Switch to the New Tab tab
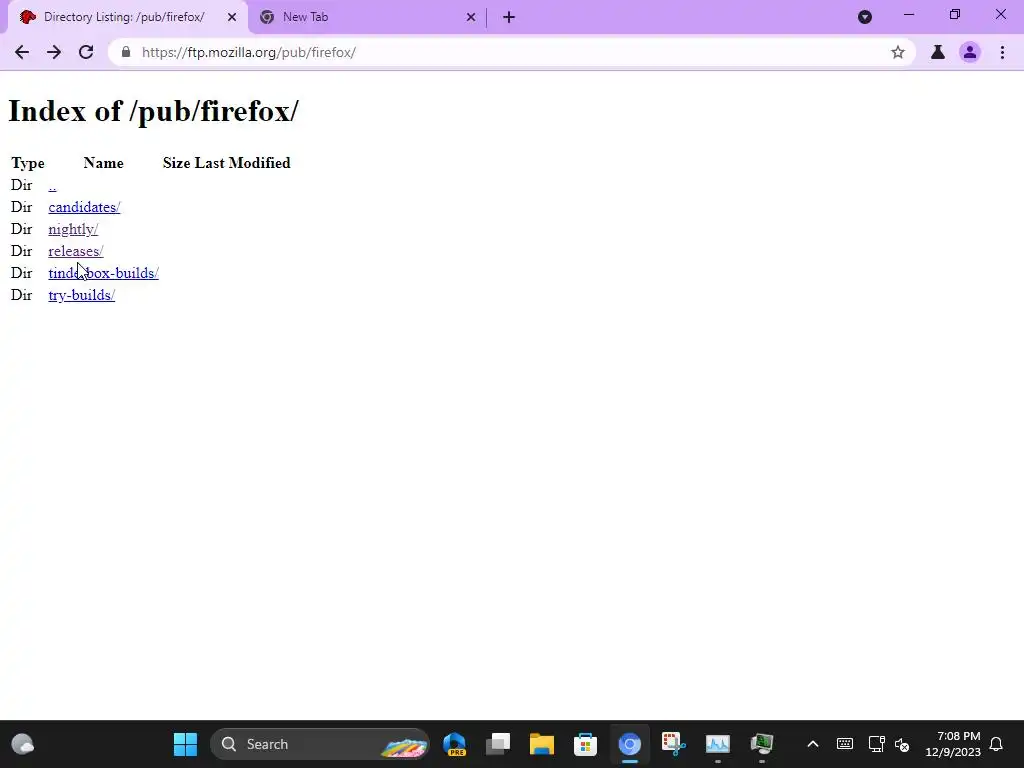This screenshot has height=768, width=1024. click(x=367, y=17)
